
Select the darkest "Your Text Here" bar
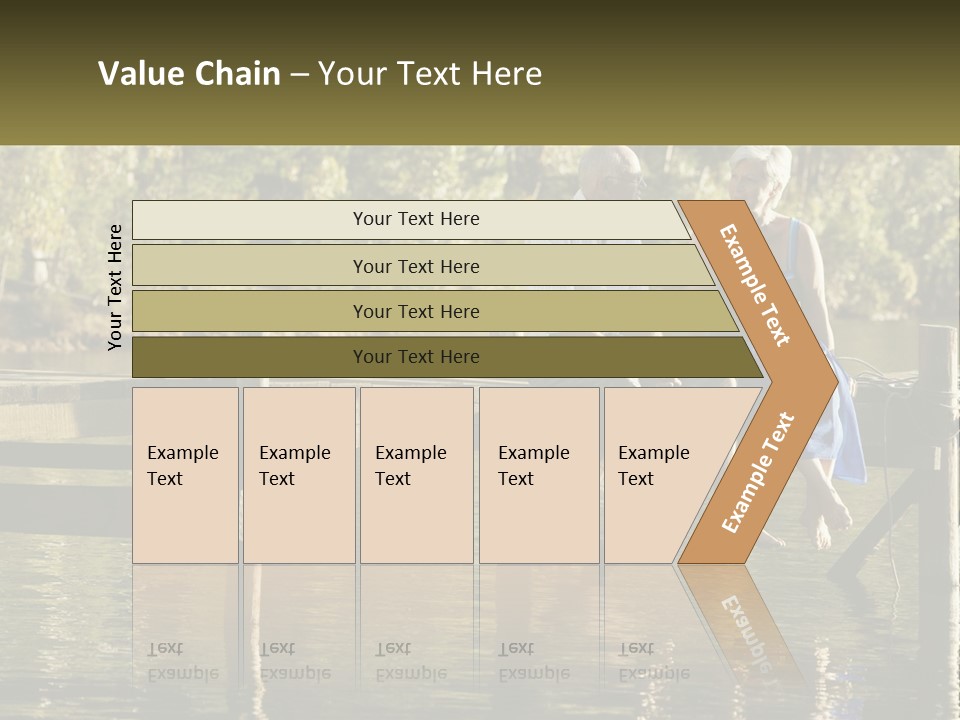(x=415, y=357)
